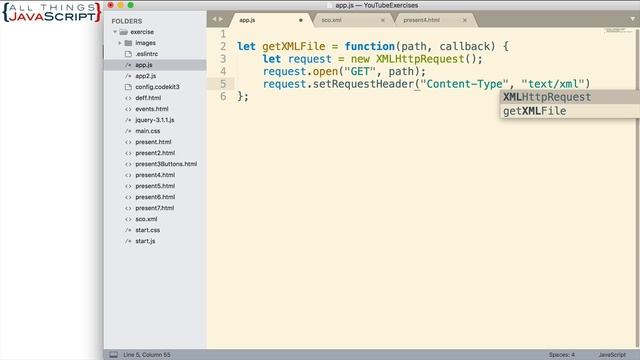Click the config.codekit3 file icon
The width and height of the screenshot is (640, 360).
click(x=128, y=87)
